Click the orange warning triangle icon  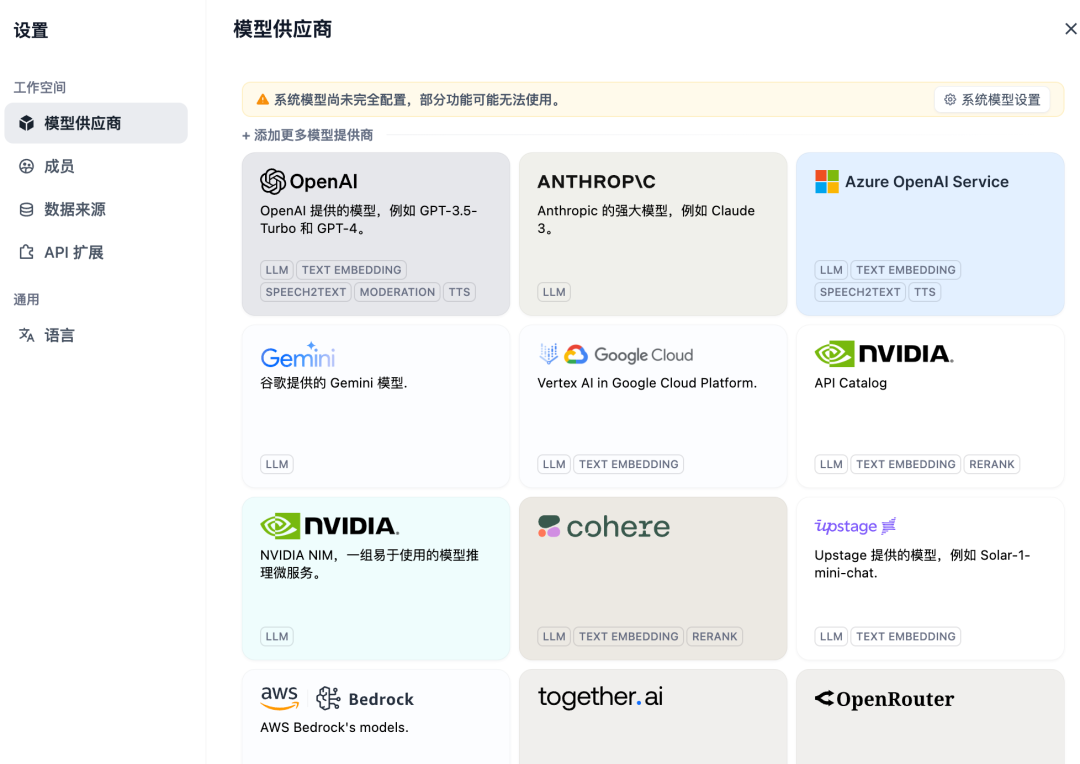262,100
